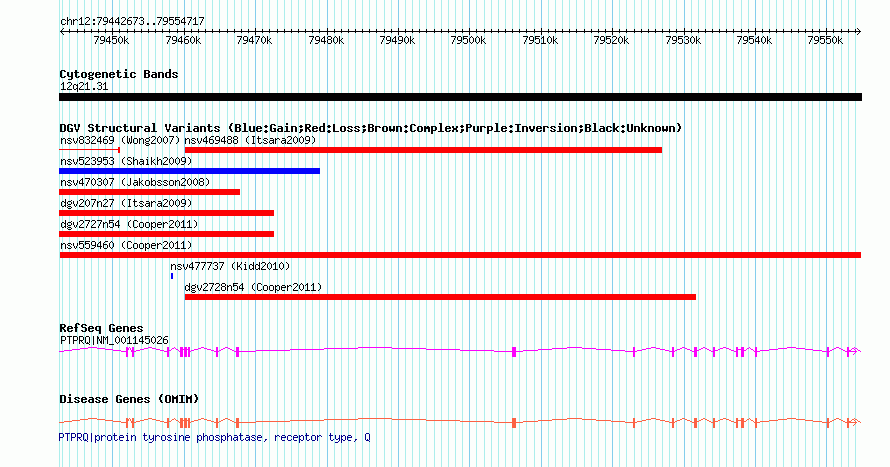
Task: Click the 79540k ruler tick label
Action: pos(754,40)
